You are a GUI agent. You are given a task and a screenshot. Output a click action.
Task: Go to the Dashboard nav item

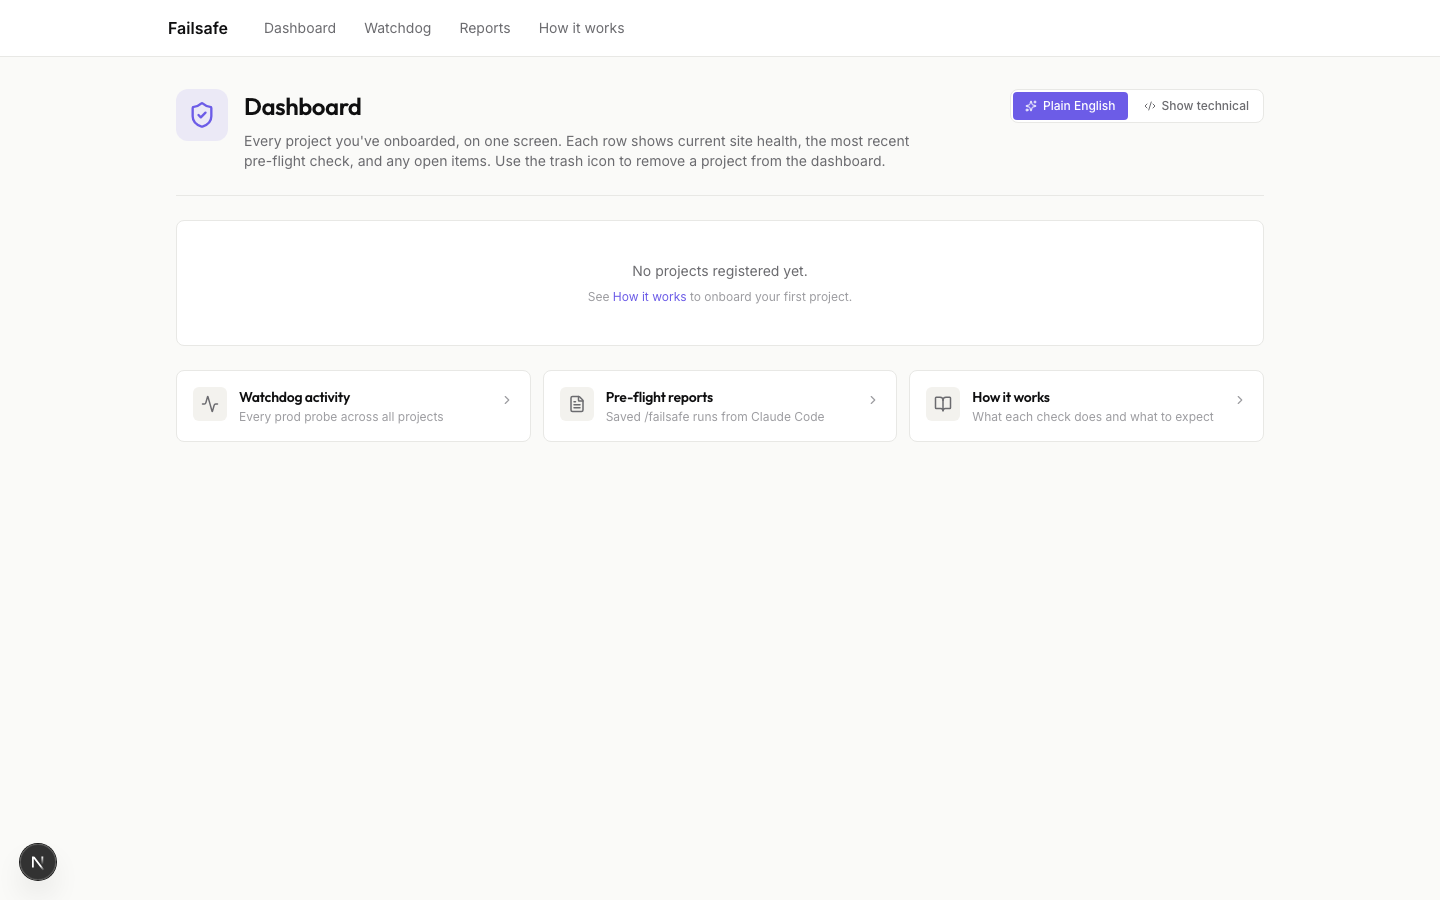click(300, 28)
